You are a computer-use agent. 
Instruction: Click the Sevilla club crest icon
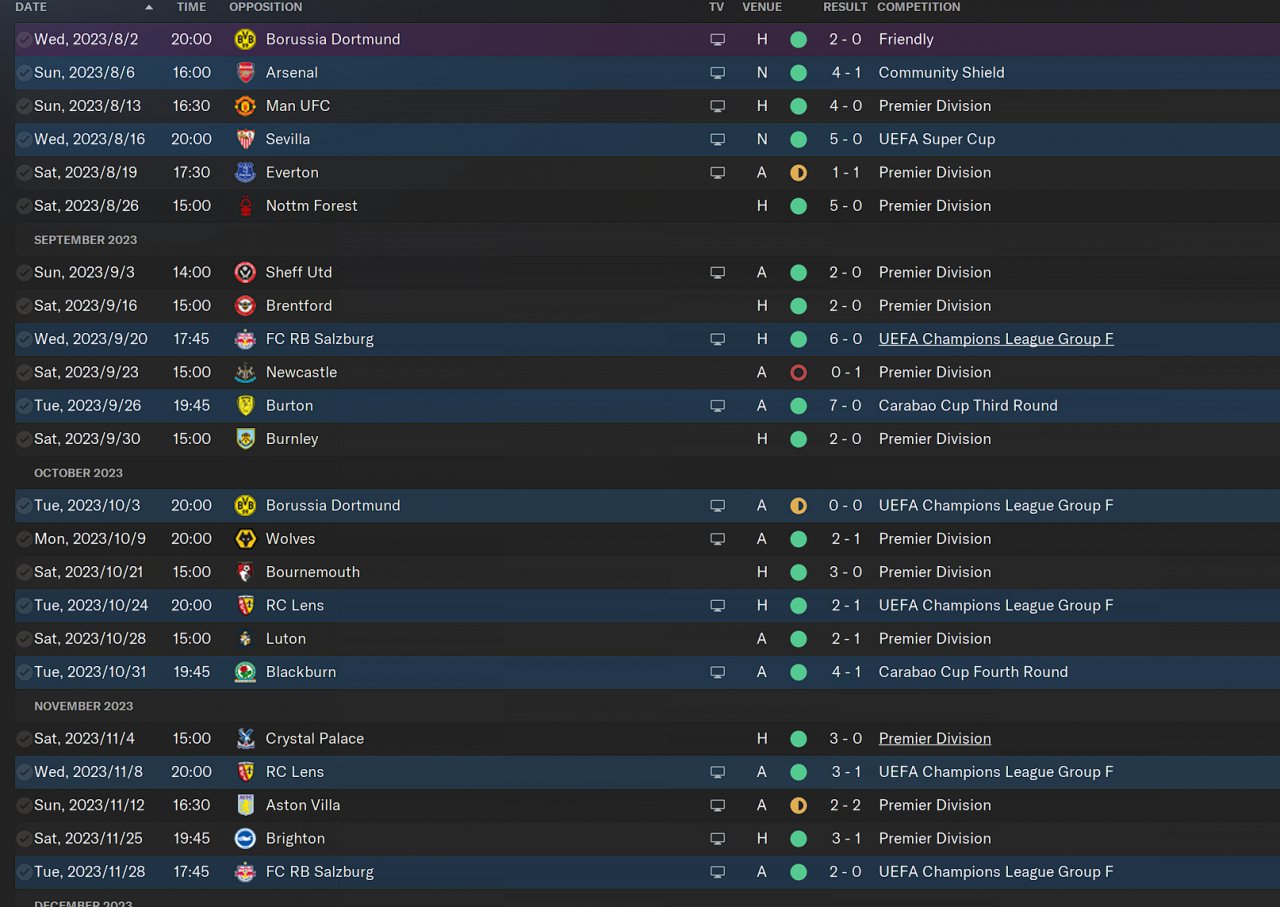tap(245, 139)
